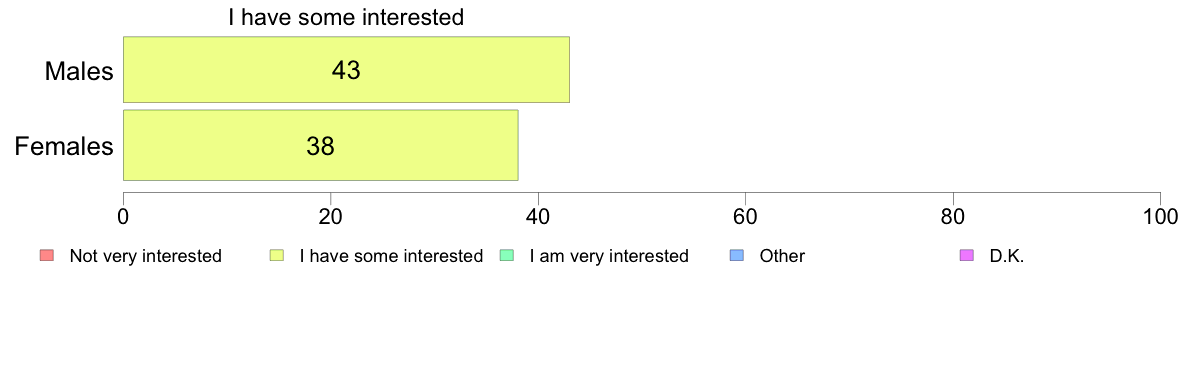Click the Males bar showing 43
This screenshot has height=368, width=1188.
[x=346, y=70]
